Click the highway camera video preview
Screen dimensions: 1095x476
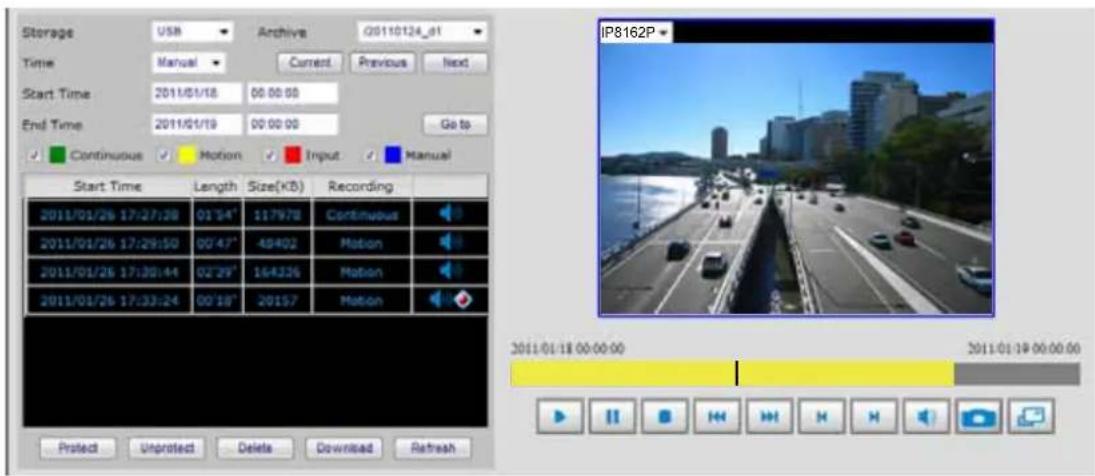point(796,179)
